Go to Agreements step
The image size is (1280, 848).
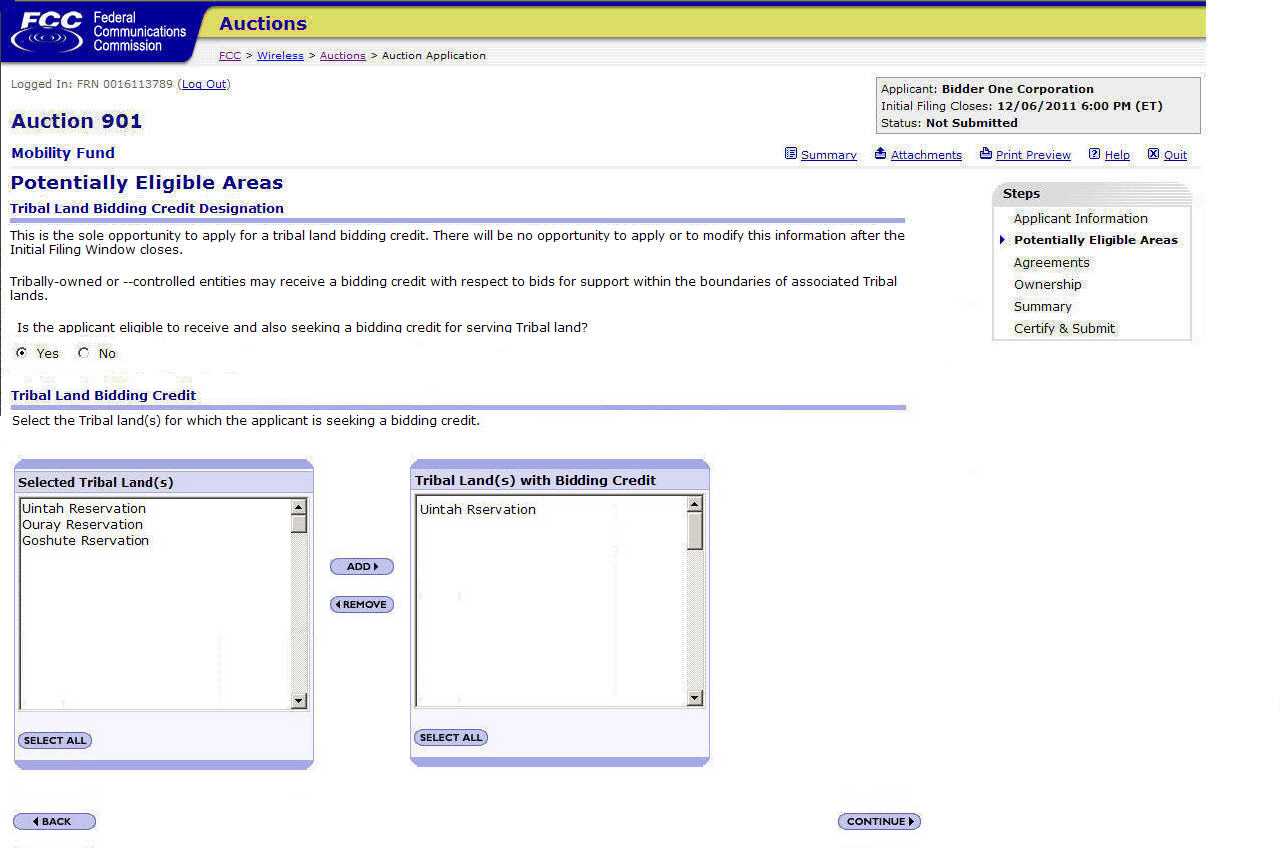coord(1052,262)
